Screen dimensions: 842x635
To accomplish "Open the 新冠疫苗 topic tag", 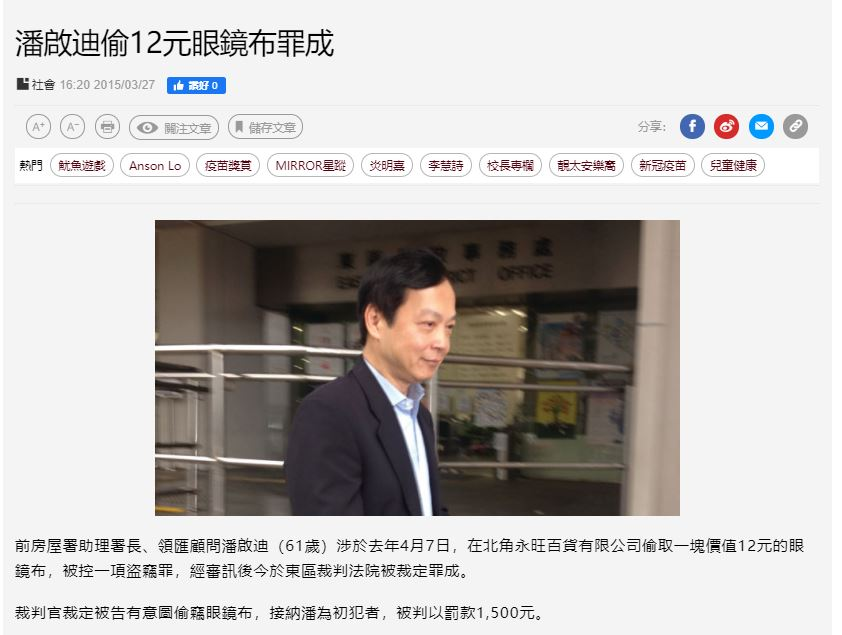I will coord(663,165).
